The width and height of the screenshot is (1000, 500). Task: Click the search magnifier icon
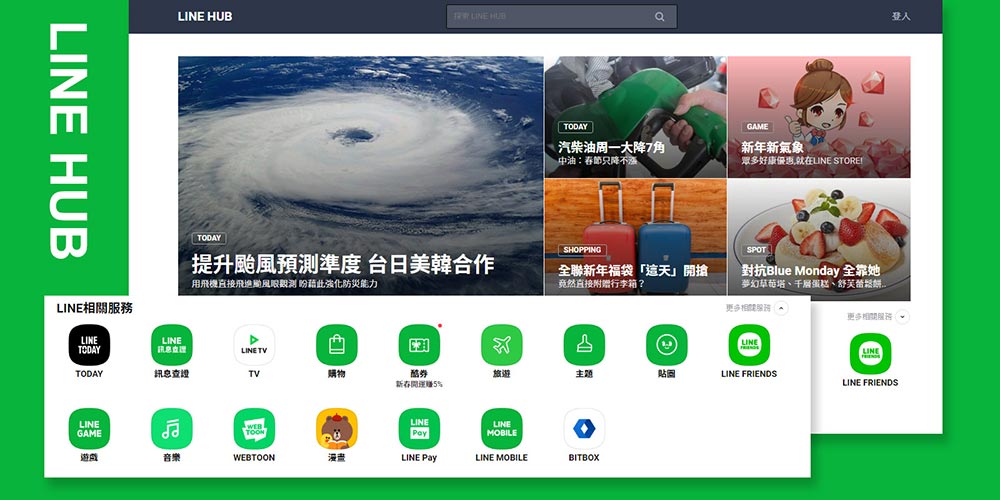tap(659, 17)
